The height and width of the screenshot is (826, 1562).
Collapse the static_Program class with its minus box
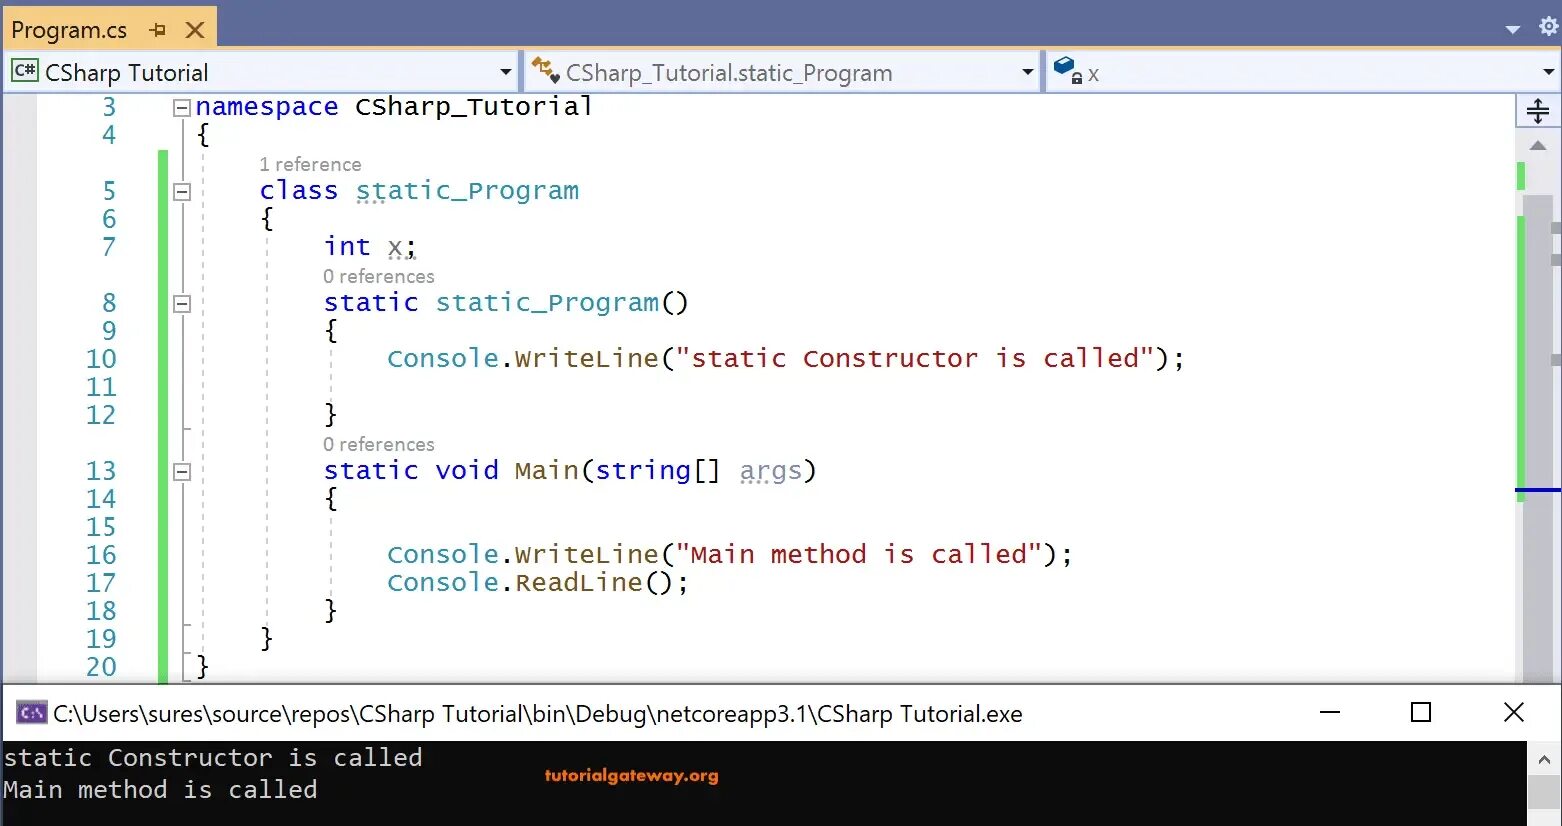tap(182, 190)
